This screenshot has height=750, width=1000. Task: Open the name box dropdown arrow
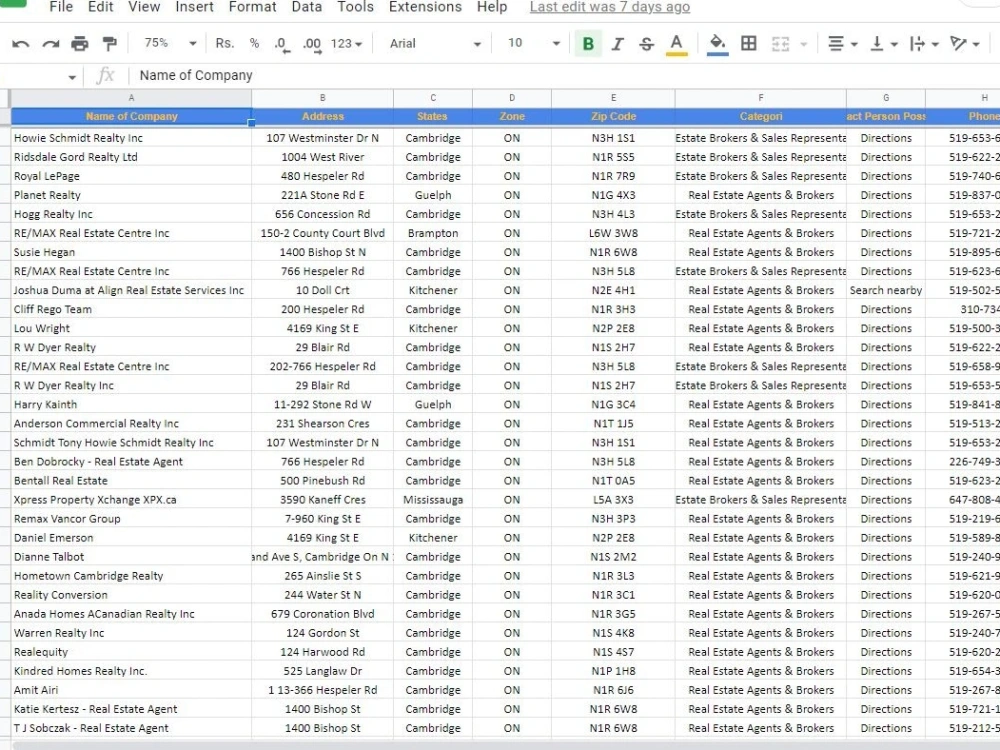(x=71, y=77)
